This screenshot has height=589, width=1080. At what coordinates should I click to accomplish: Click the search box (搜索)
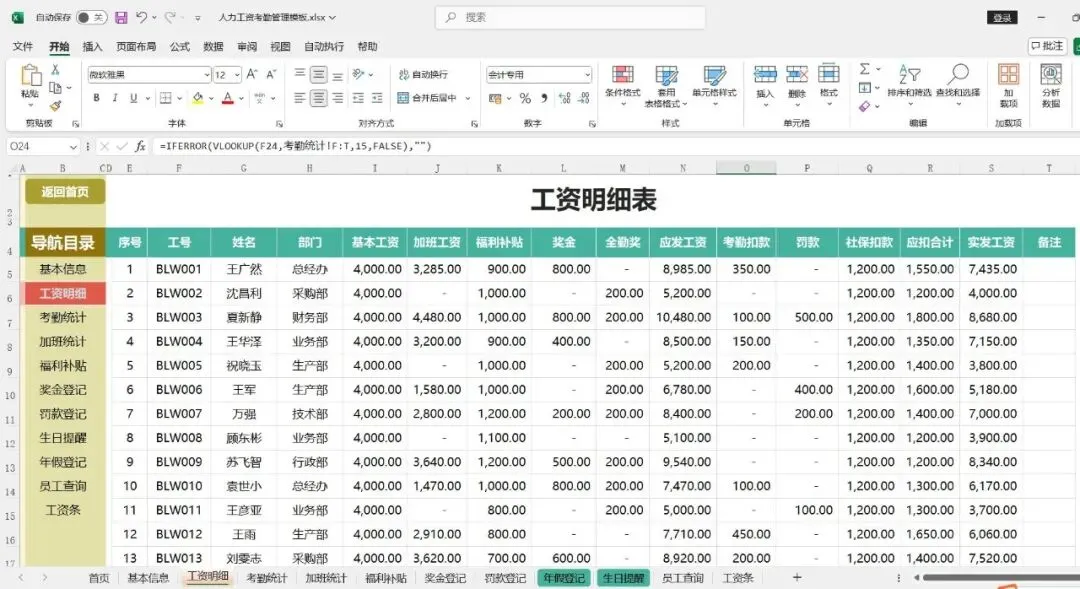pos(570,17)
